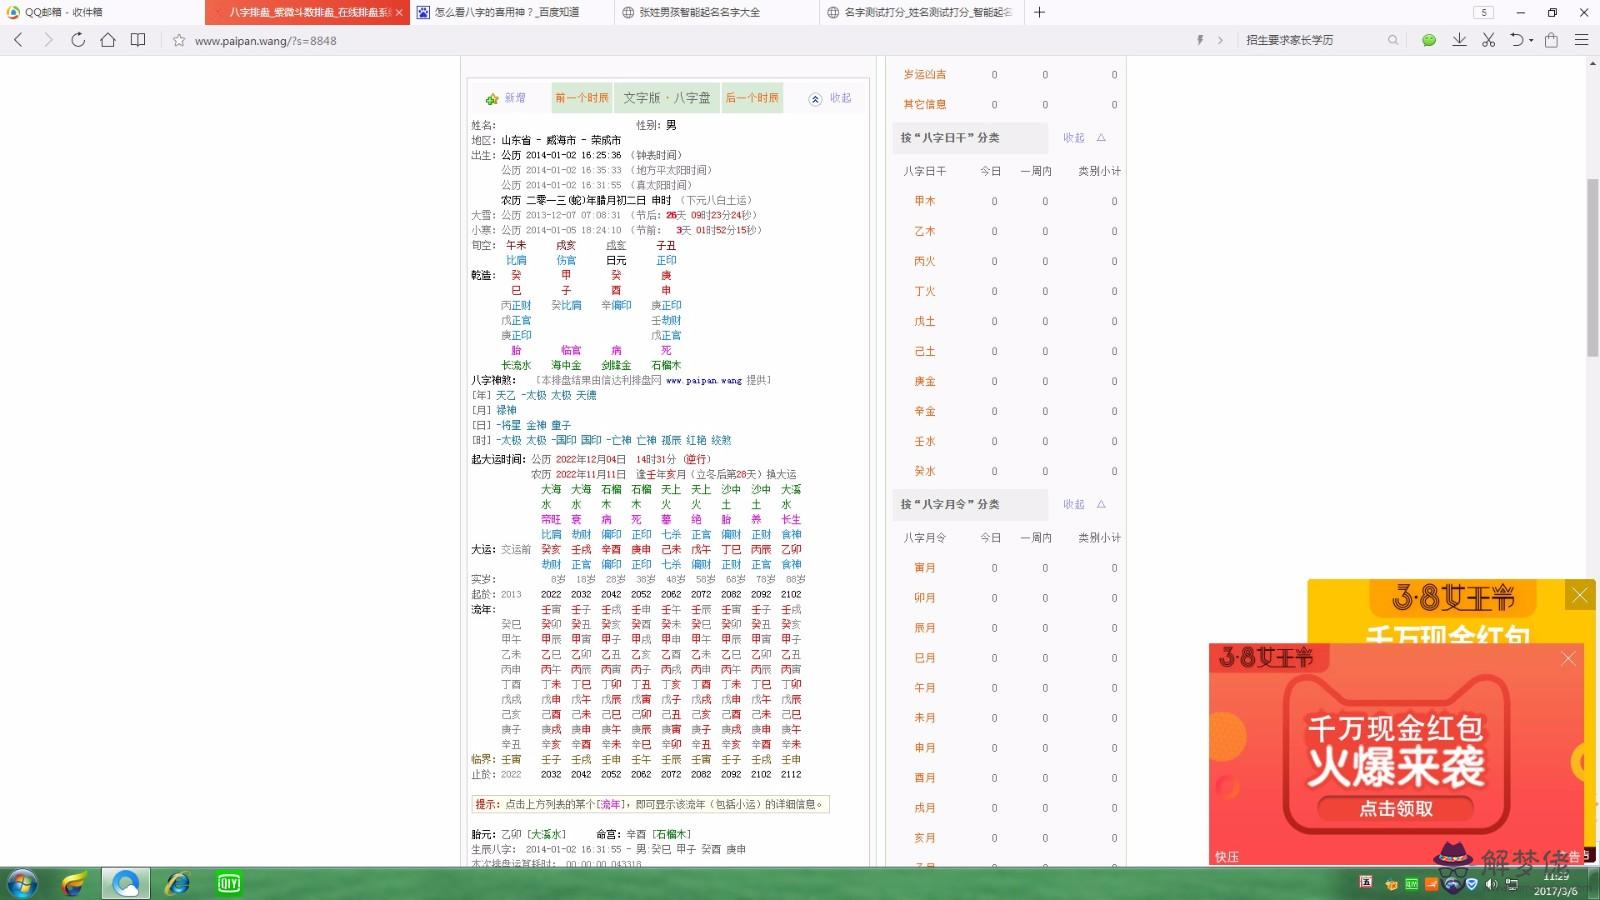The image size is (1600, 900).
Task: Click the 后一个时辰 button
Action: 752,98
